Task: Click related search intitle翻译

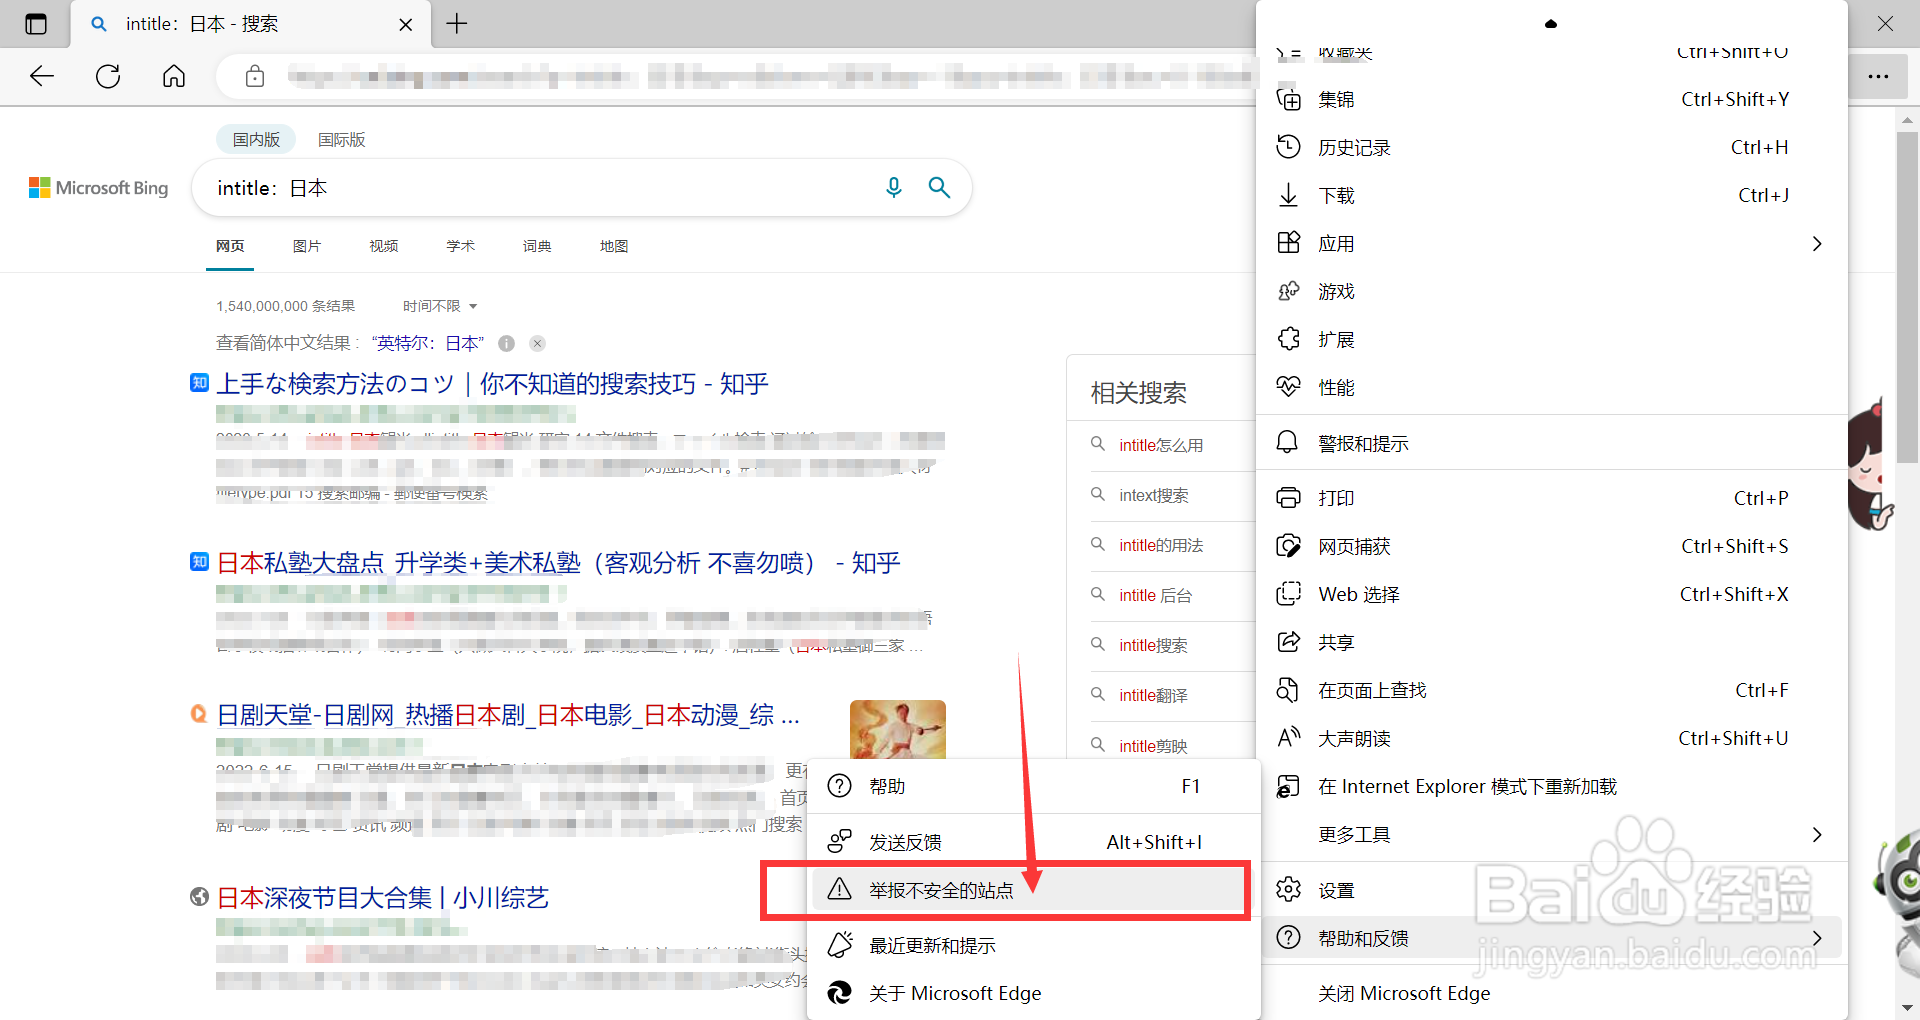Action: point(1153,695)
